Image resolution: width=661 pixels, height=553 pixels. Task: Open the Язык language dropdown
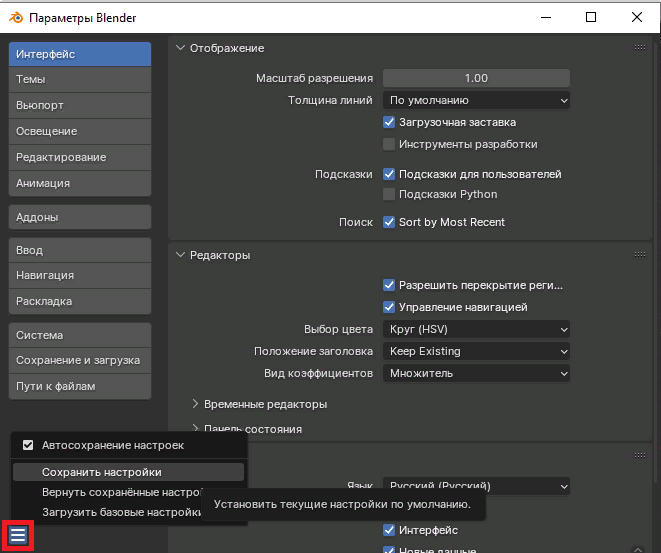(476, 486)
